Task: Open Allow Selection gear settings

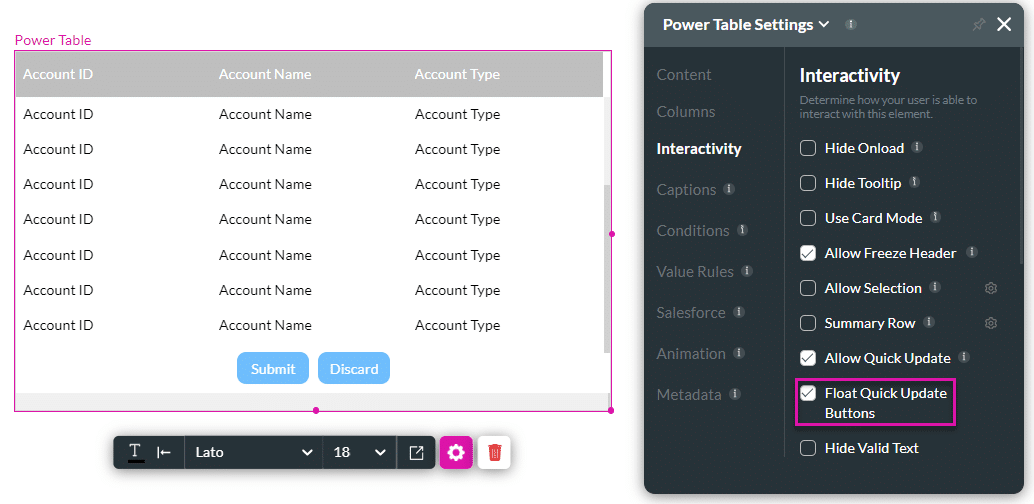Action: pyautogui.click(x=991, y=288)
